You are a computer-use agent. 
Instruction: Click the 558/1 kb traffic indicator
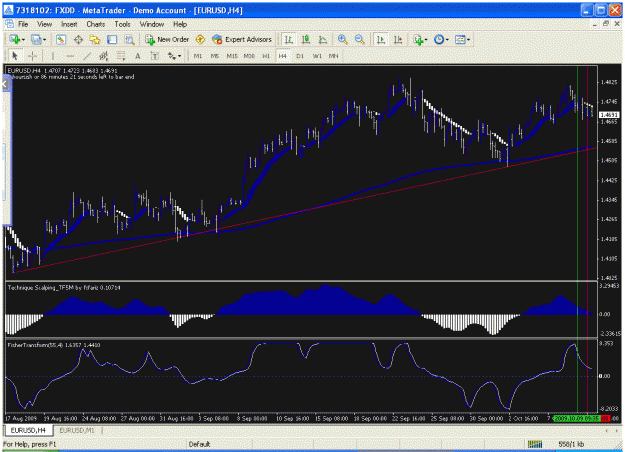pos(571,444)
